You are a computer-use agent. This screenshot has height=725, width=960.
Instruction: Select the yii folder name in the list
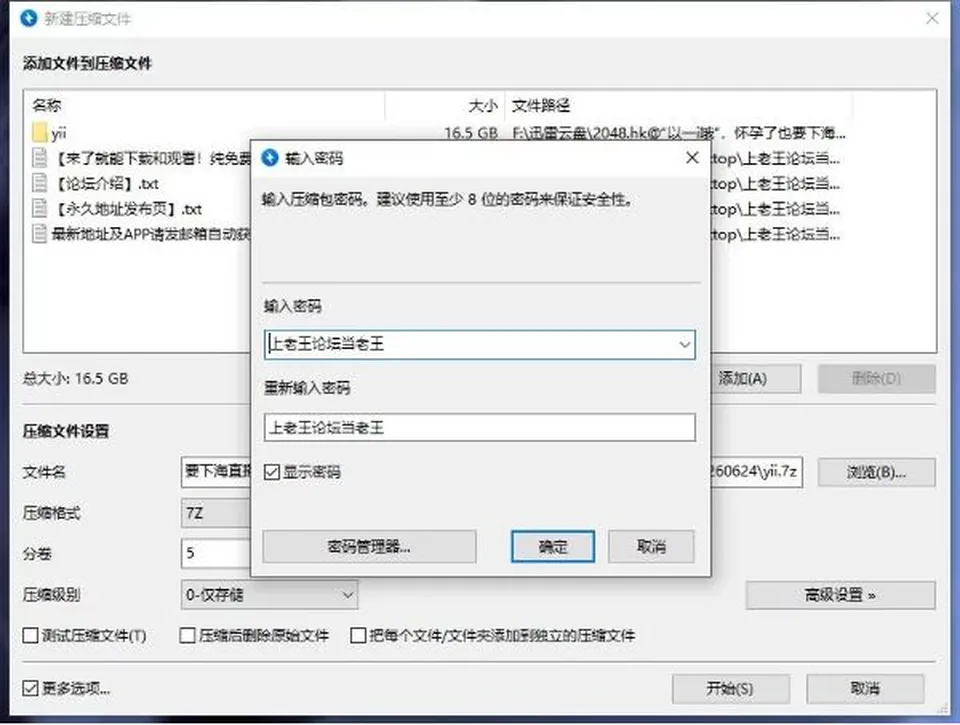coord(59,133)
